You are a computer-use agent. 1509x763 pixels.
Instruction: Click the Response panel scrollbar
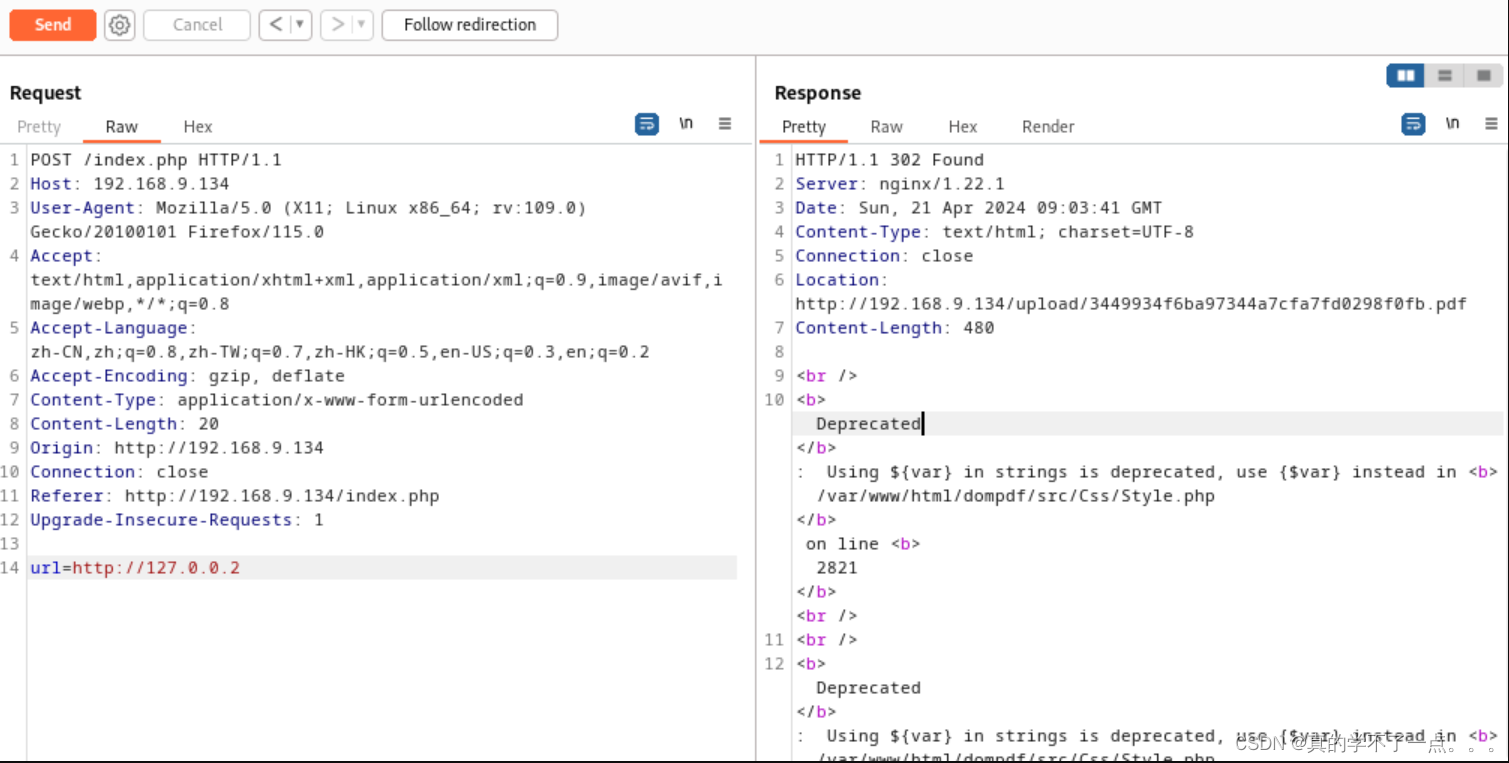[x=1504, y=400]
